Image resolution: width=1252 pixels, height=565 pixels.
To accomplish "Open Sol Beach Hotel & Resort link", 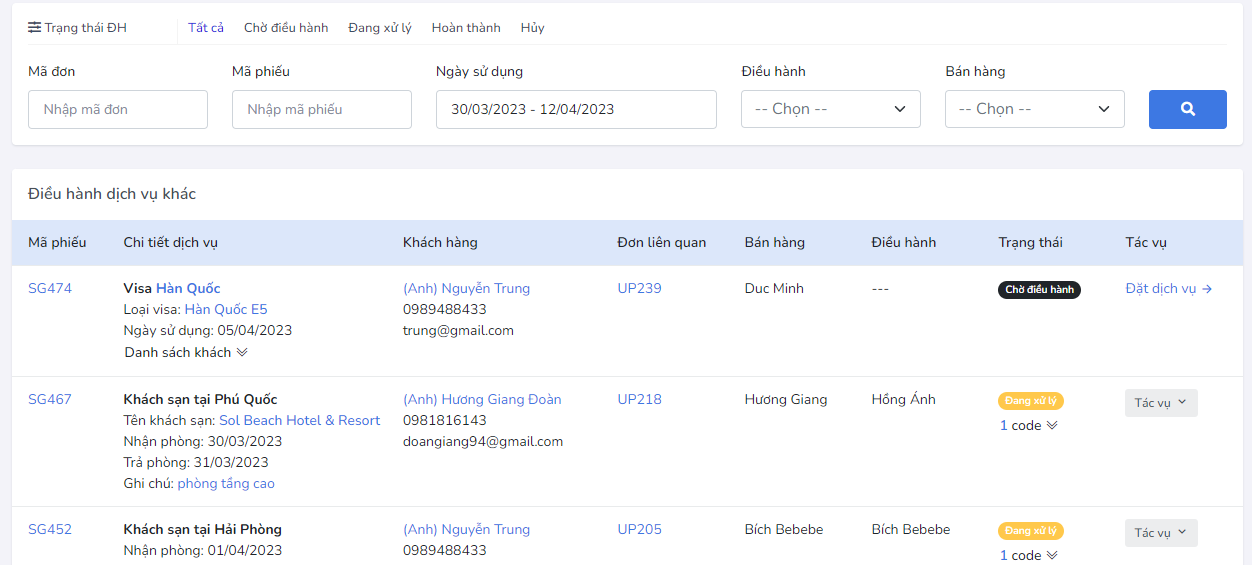I will pos(300,421).
